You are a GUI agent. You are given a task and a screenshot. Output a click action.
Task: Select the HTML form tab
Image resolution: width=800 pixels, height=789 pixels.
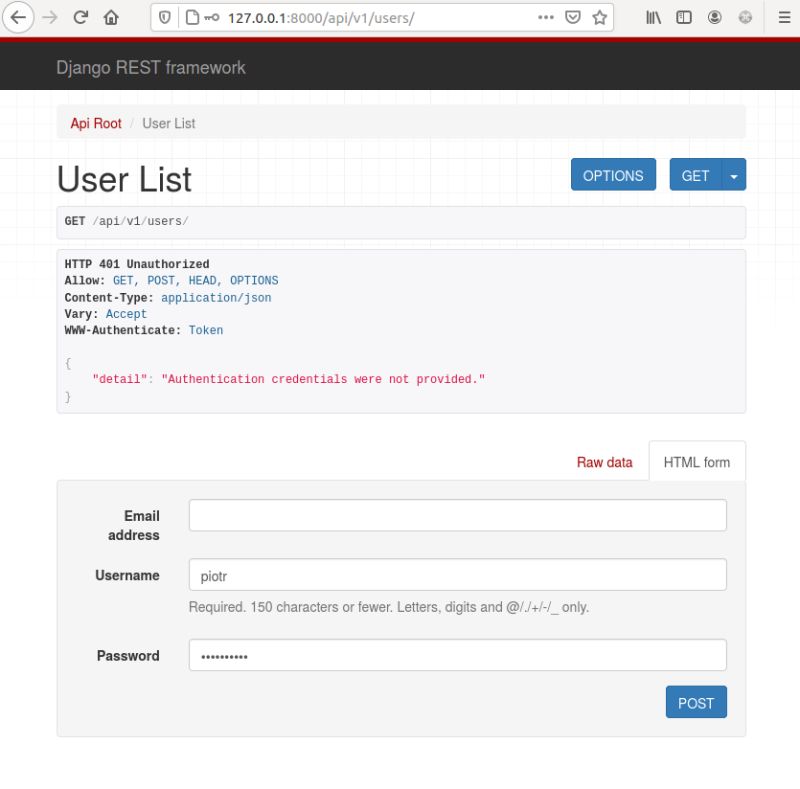(x=697, y=461)
